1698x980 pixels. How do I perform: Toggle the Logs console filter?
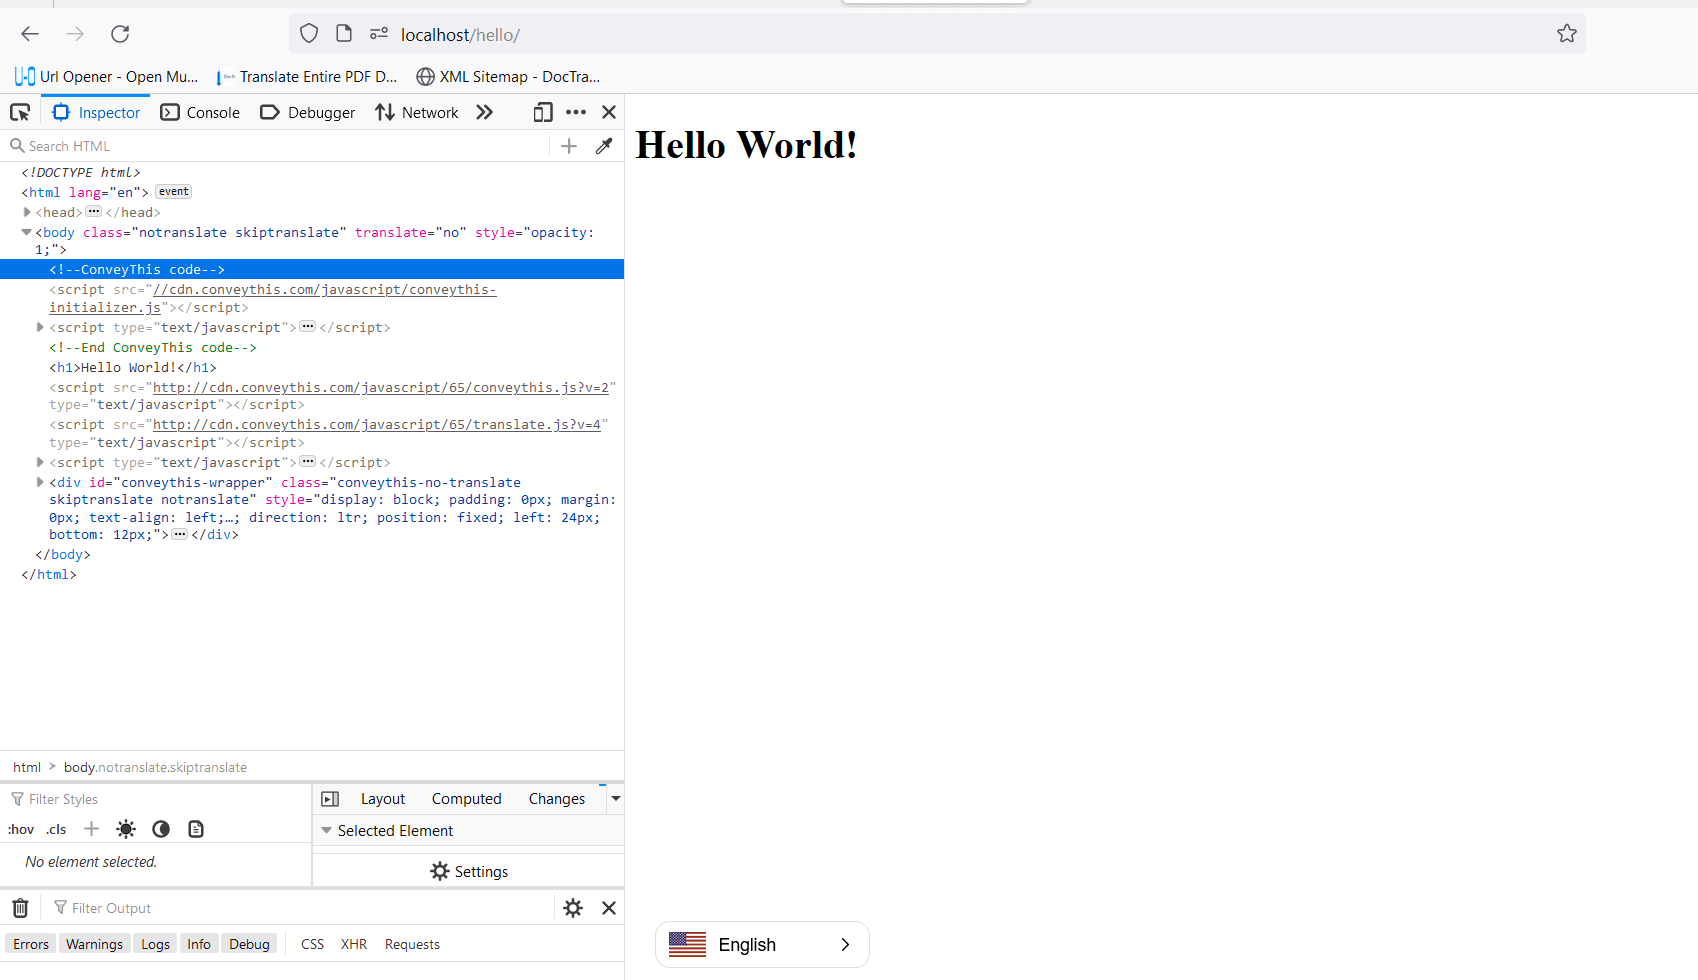click(155, 944)
